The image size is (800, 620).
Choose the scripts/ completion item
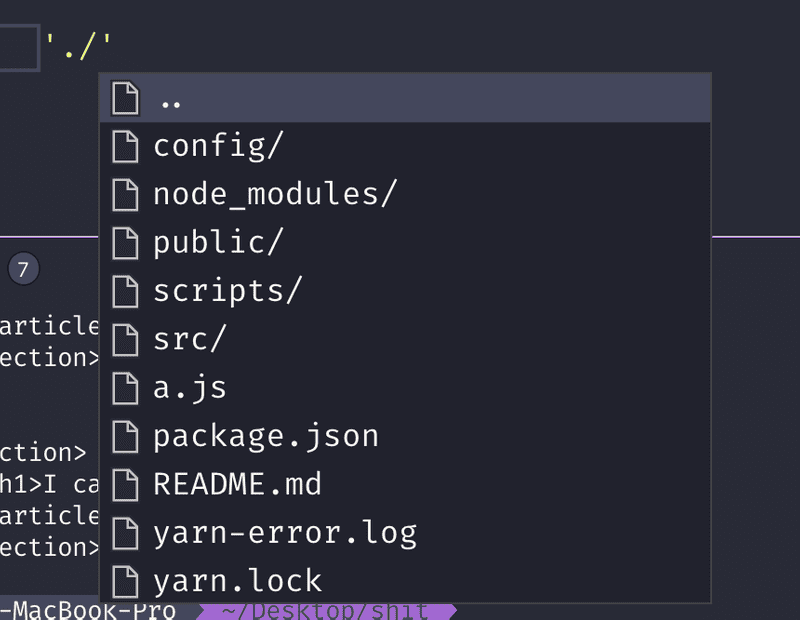point(227,291)
